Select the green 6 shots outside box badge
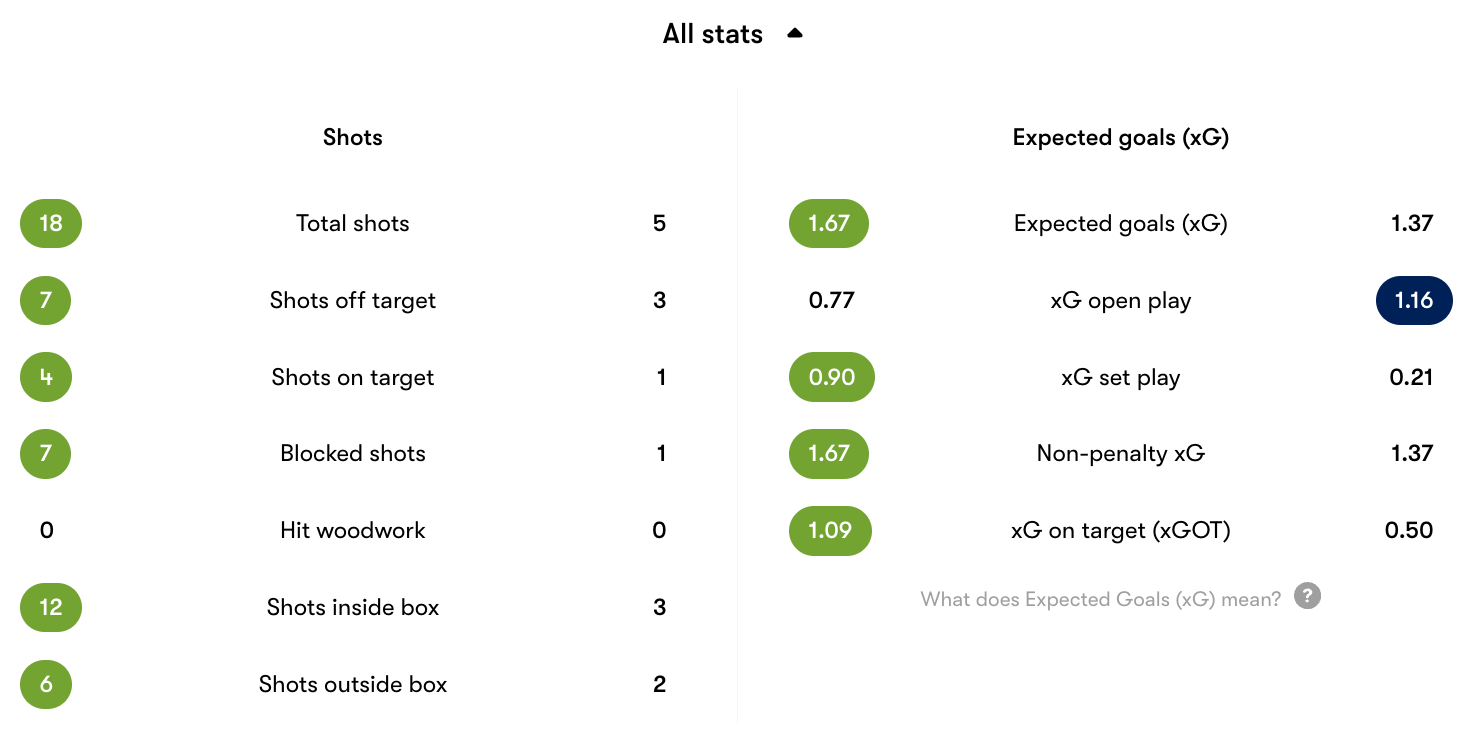The height and width of the screenshot is (754, 1468). (46, 684)
